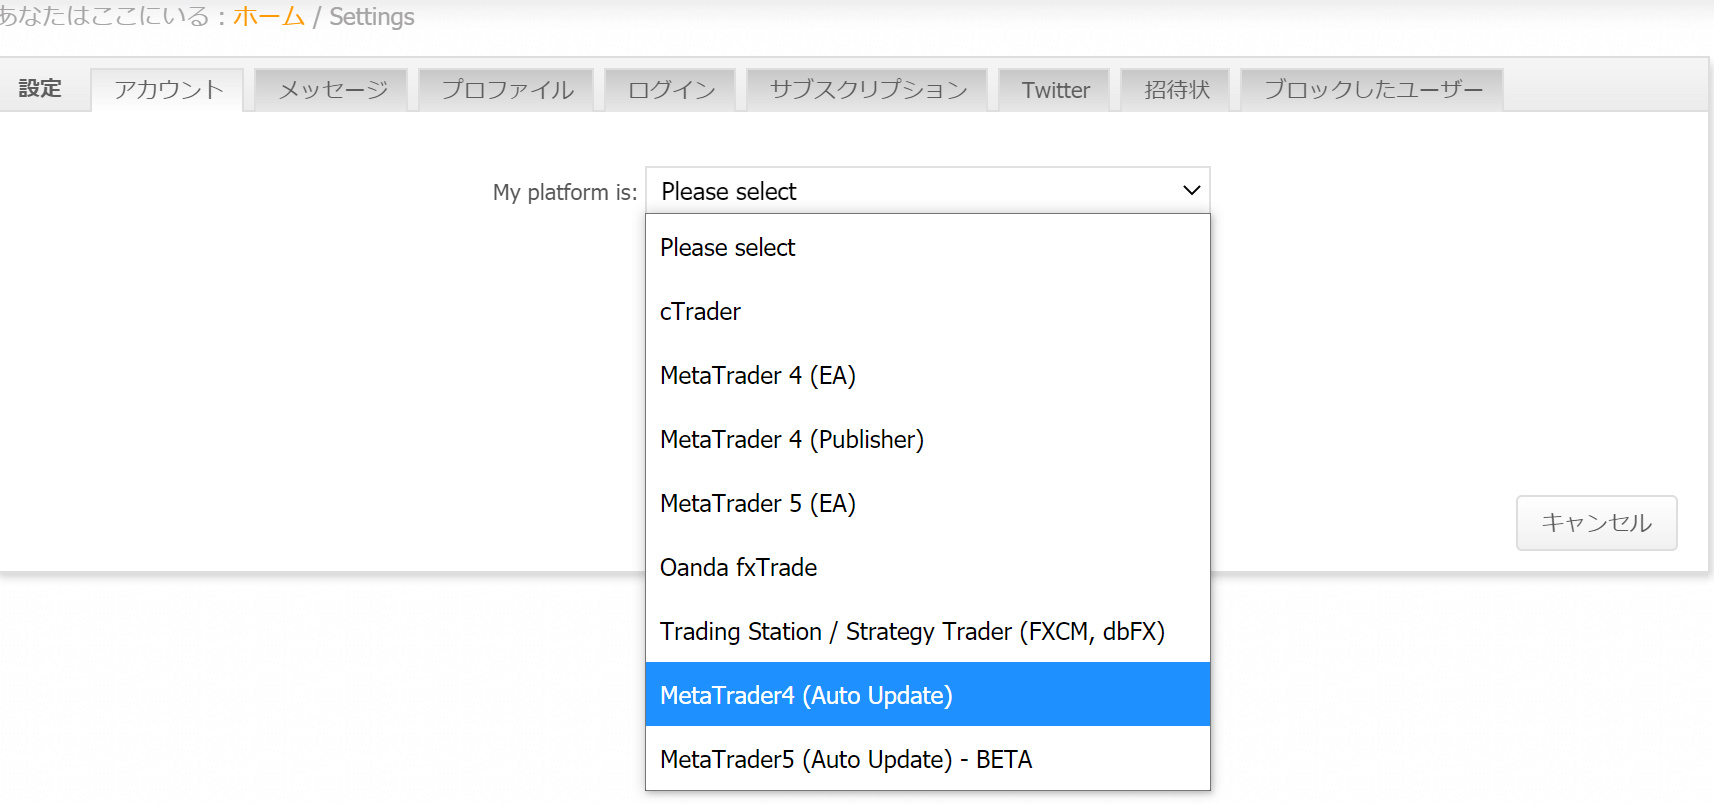Open the プロファイル tab
Screen dimensions: 1714x804
tap(507, 90)
